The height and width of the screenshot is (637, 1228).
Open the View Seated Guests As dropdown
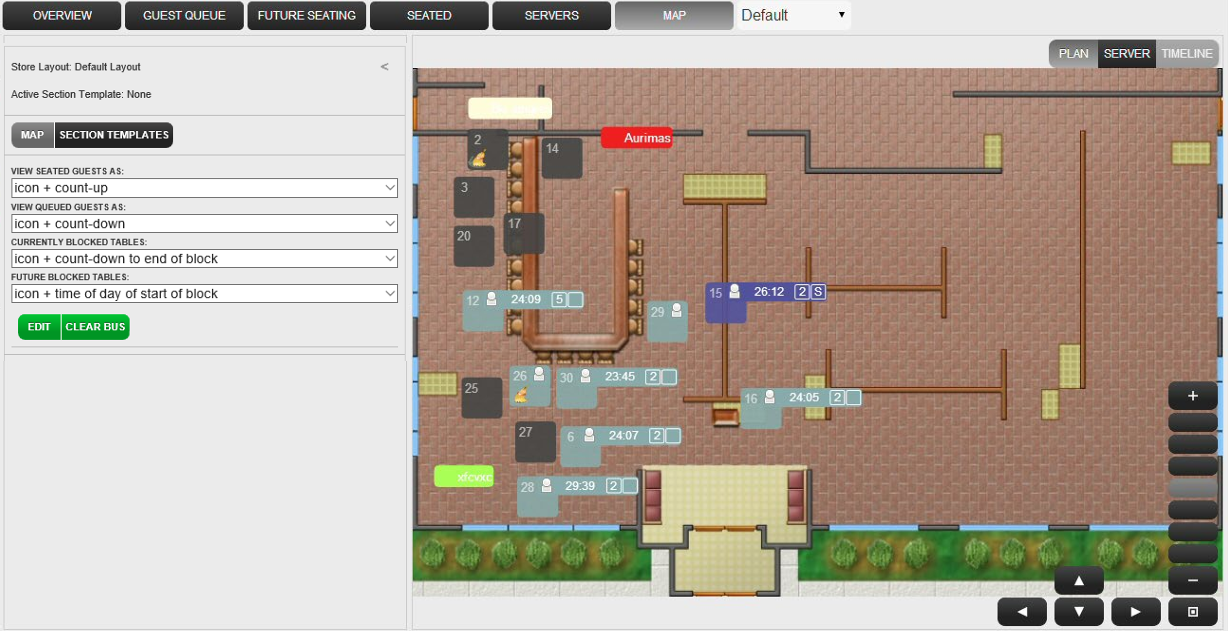pyautogui.click(x=204, y=188)
